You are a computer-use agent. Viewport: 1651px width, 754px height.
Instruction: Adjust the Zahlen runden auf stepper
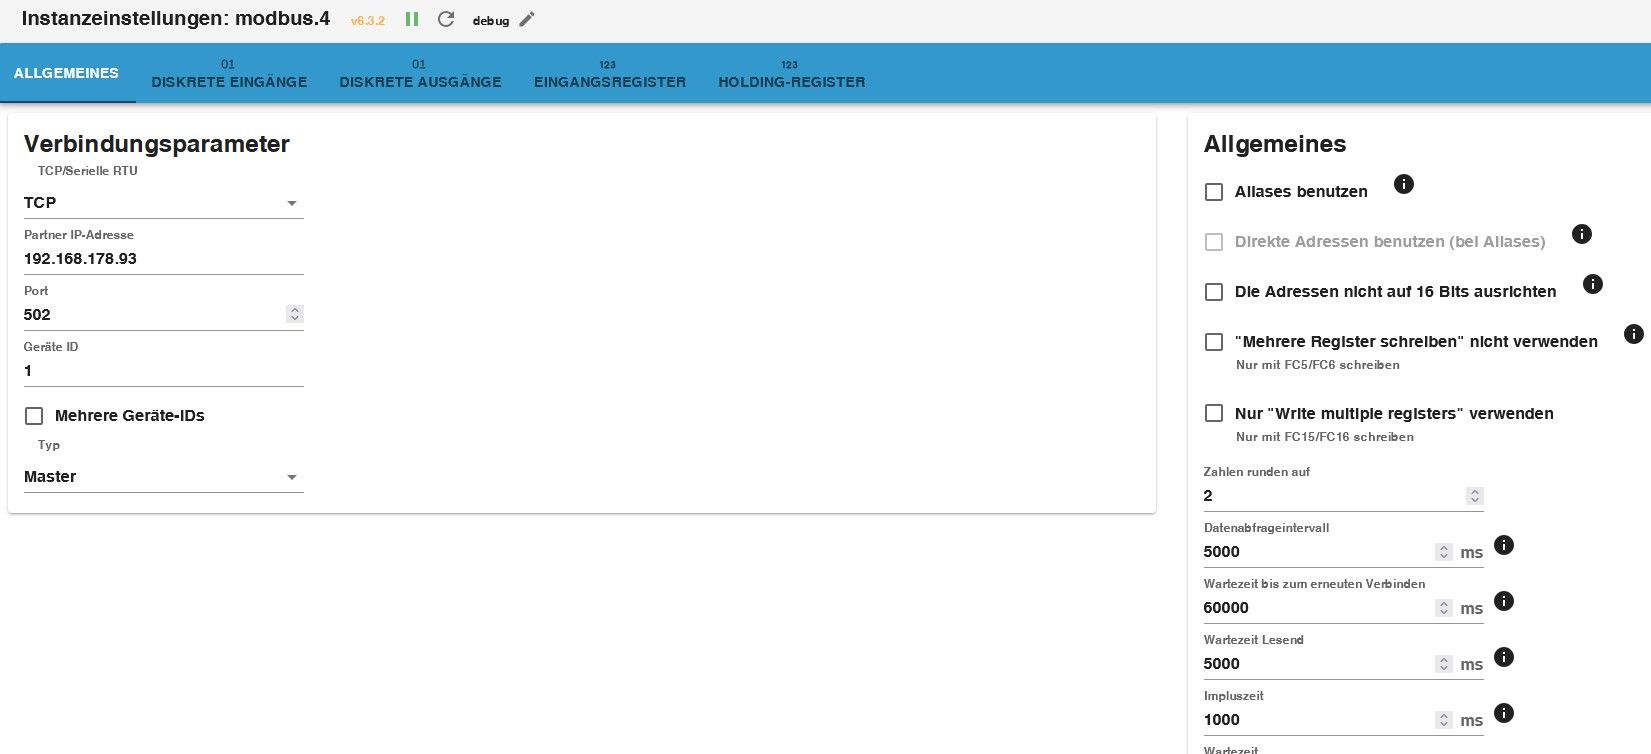click(x=1474, y=496)
